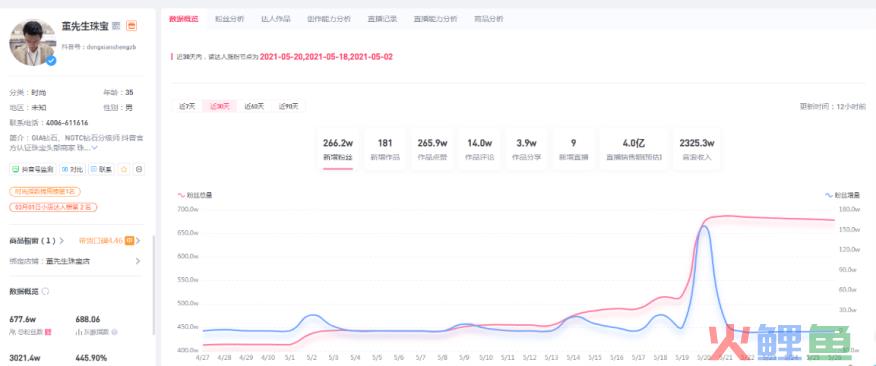The width and height of the screenshot is (876, 366).
Task: Open the orange 带货口碑 score link
Action: (101, 241)
